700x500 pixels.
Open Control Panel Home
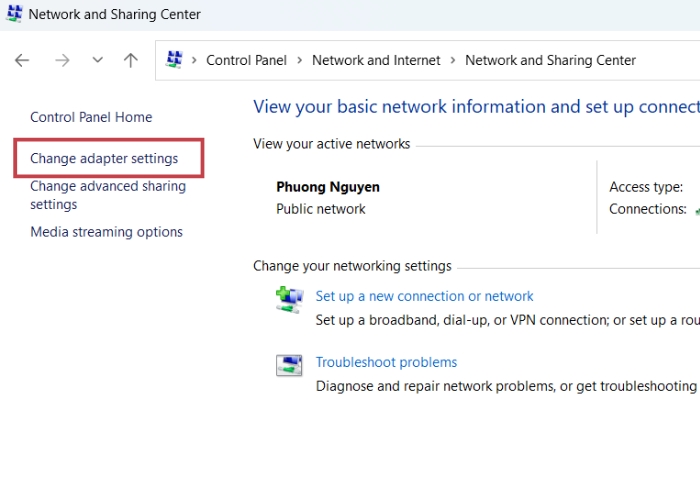91,117
